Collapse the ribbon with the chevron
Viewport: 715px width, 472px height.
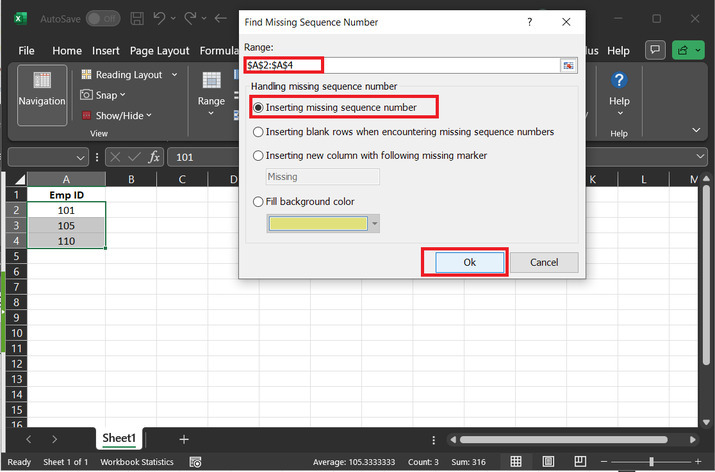[696, 130]
